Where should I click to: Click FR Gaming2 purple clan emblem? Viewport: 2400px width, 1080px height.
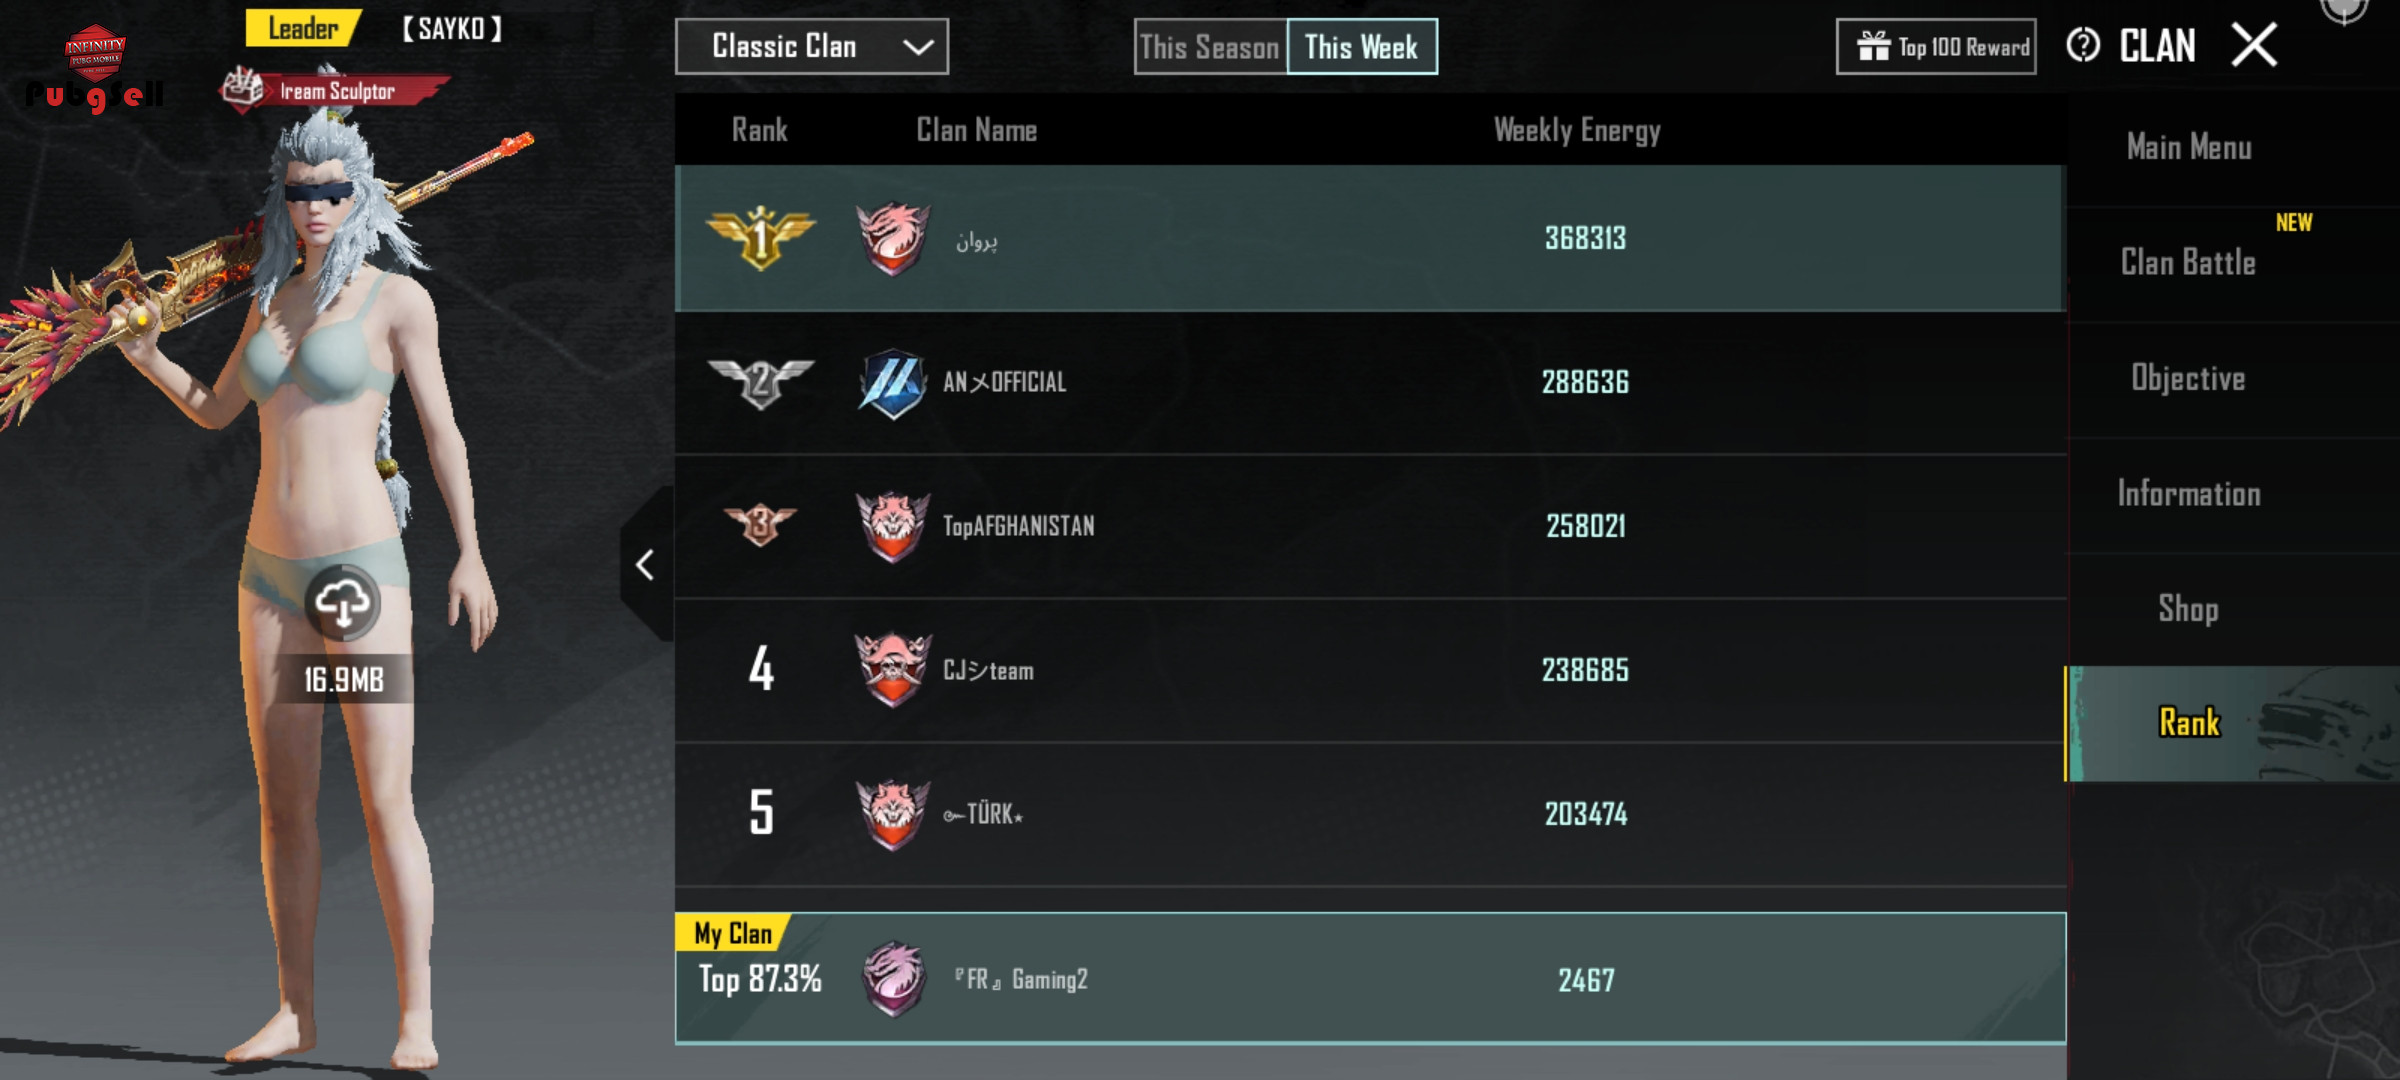(893, 979)
